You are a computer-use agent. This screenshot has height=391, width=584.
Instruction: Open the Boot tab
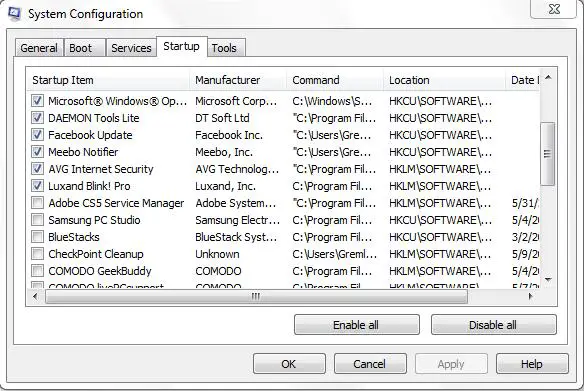point(85,48)
